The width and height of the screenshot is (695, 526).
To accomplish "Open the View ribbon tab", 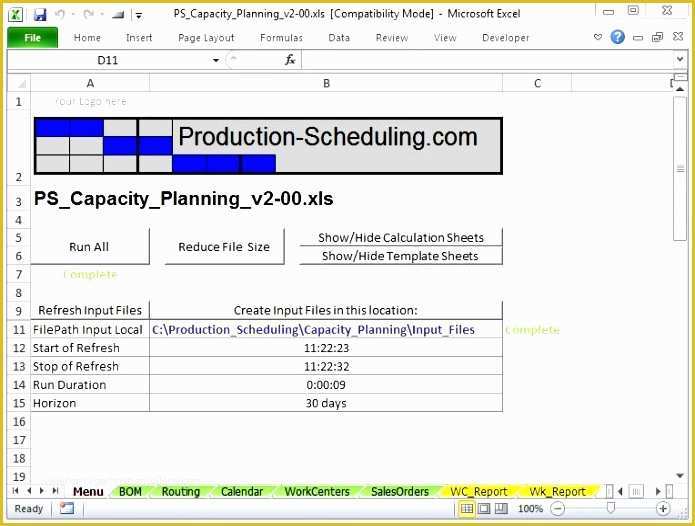I will (445, 38).
